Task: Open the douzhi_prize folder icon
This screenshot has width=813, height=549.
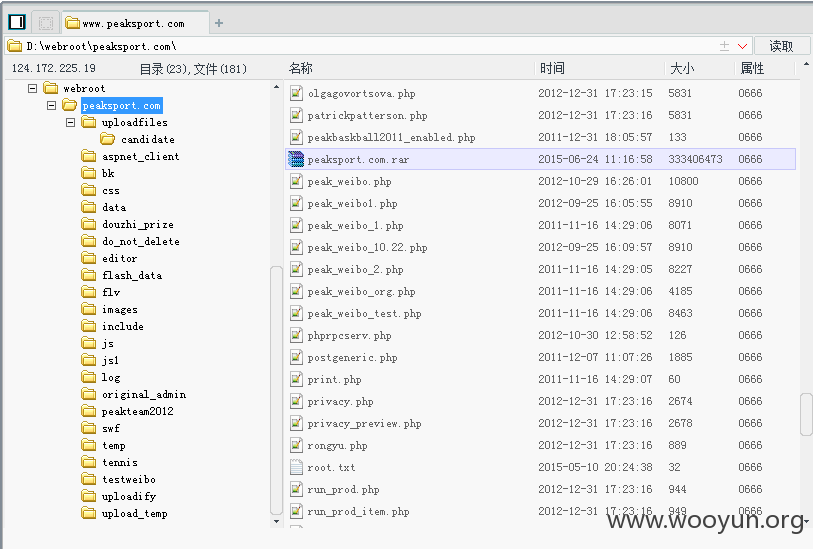Action: point(89,224)
